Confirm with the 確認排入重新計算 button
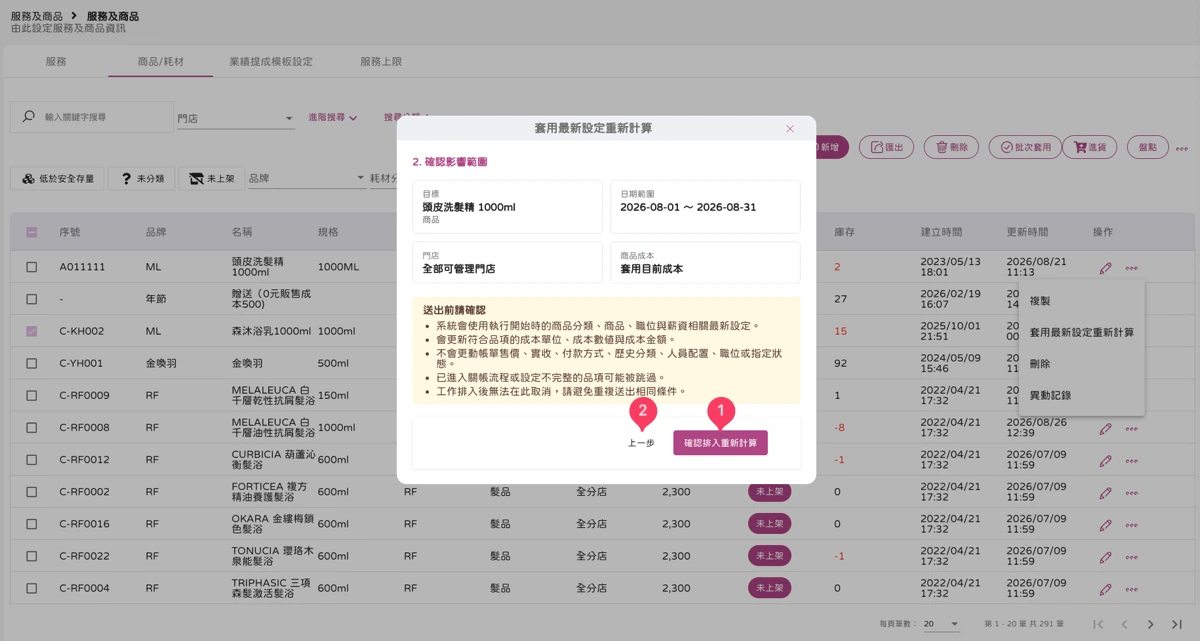Viewport: 1200px width, 641px height. pyautogui.click(x=720, y=442)
